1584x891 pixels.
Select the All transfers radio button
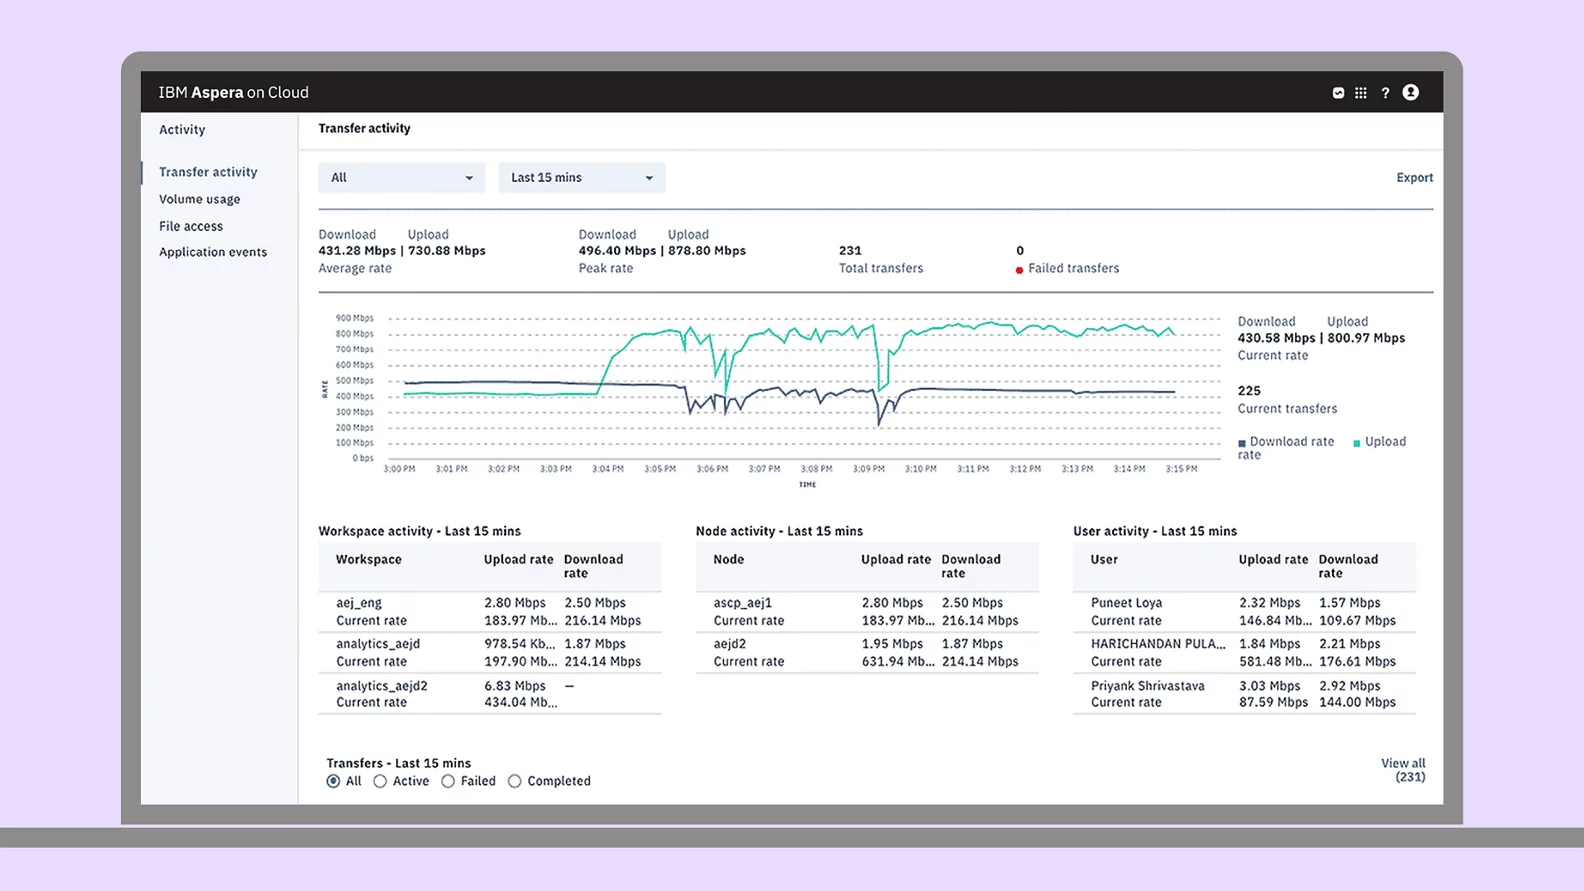(x=333, y=781)
